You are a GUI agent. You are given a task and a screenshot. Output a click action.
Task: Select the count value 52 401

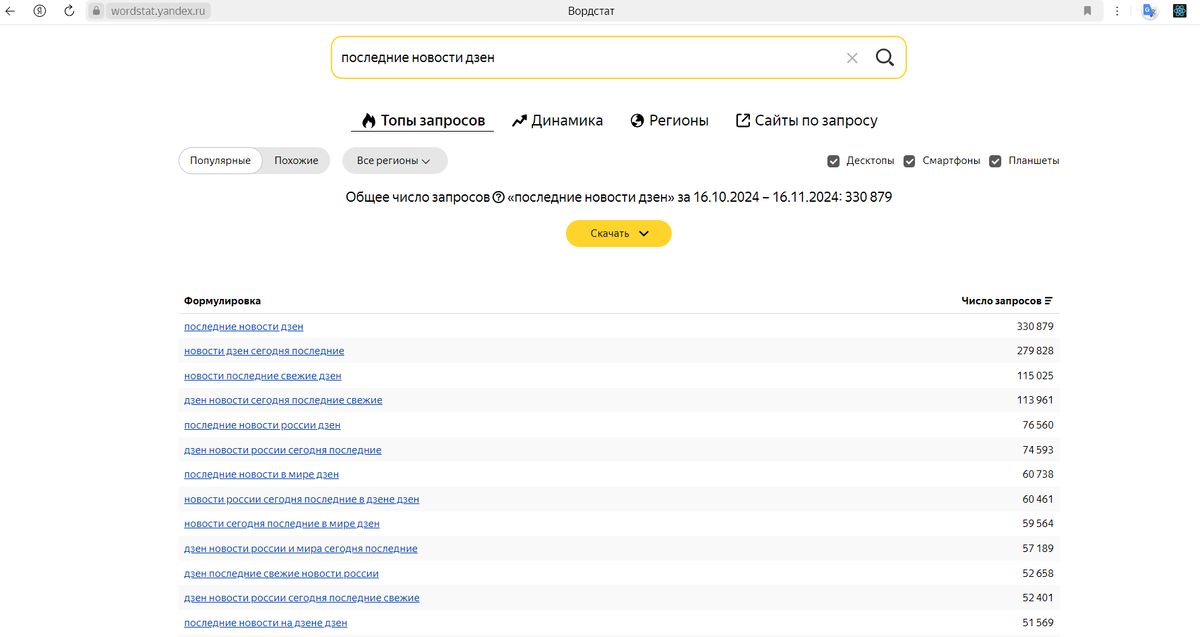tap(1038, 598)
